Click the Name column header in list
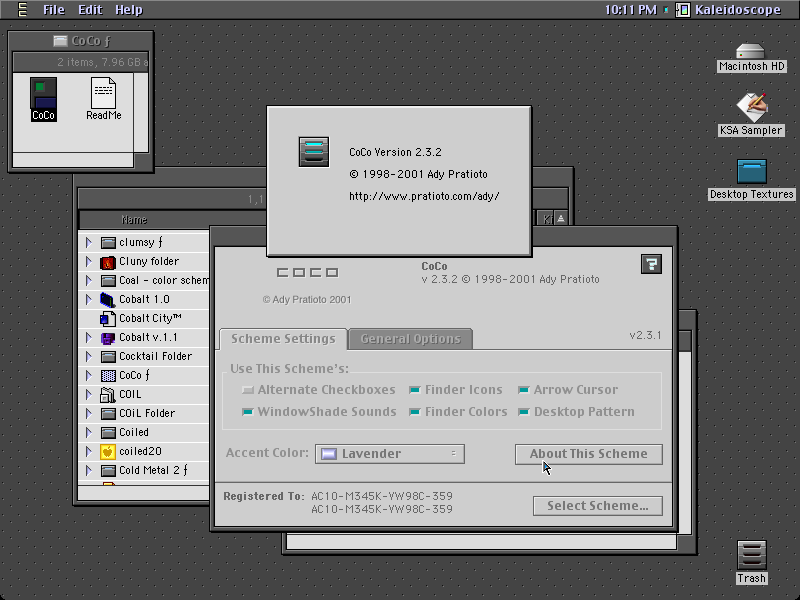Image resolution: width=800 pixels, height=600 pixels. click(x=134, y=220)
